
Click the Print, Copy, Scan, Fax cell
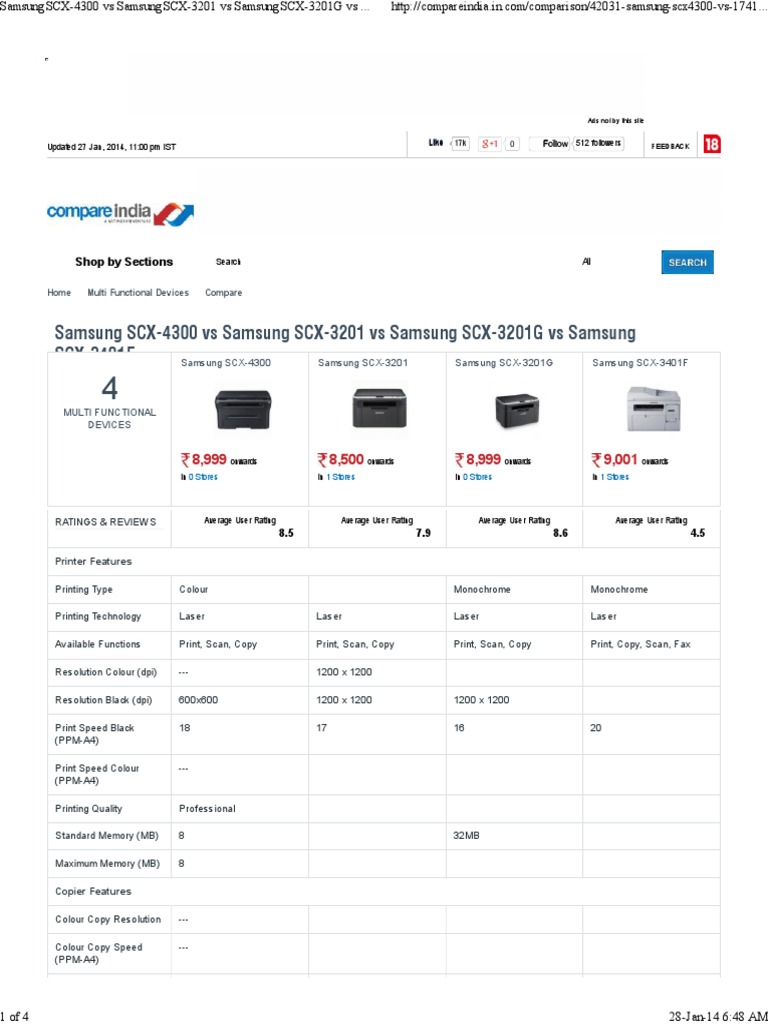pyautogui.click(x=640, y=645)
